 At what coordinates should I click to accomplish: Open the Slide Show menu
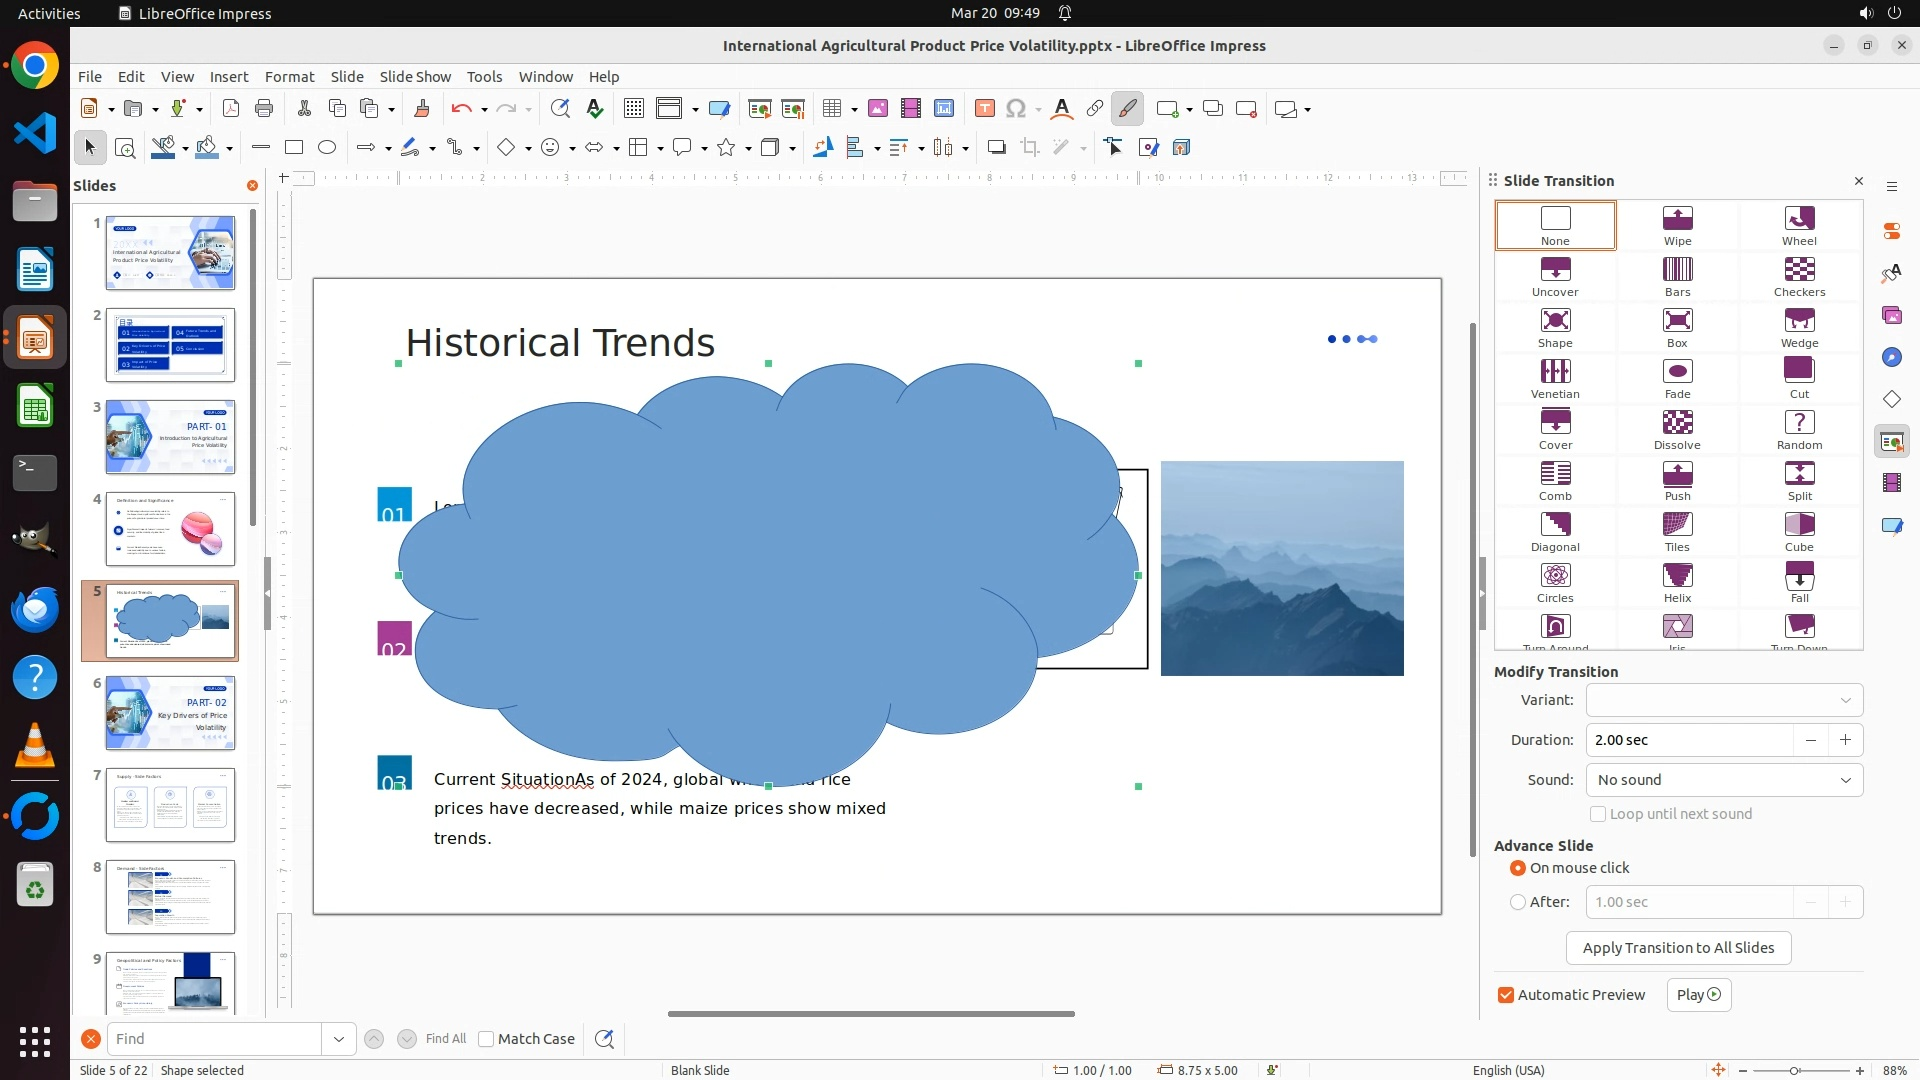click(415, 77)
